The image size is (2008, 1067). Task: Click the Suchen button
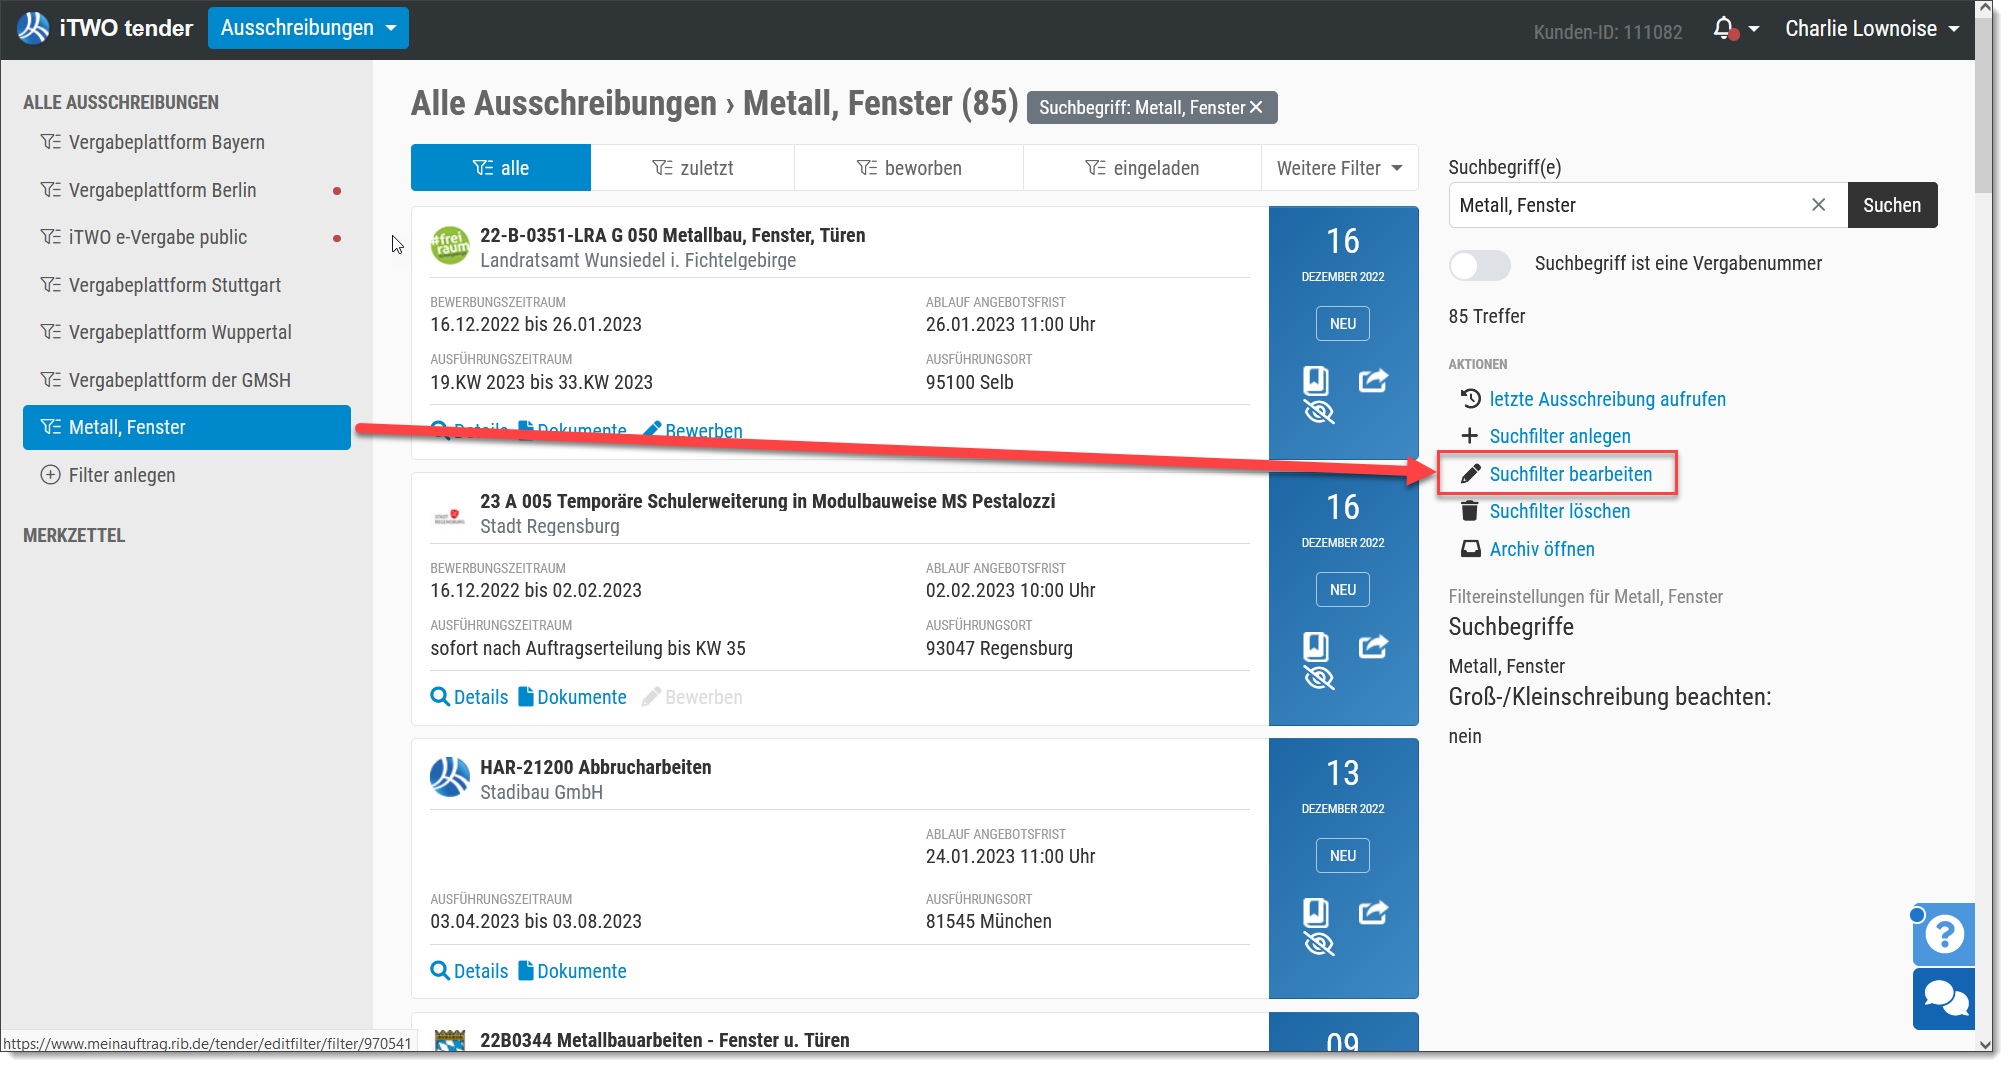pos(1892,205)
